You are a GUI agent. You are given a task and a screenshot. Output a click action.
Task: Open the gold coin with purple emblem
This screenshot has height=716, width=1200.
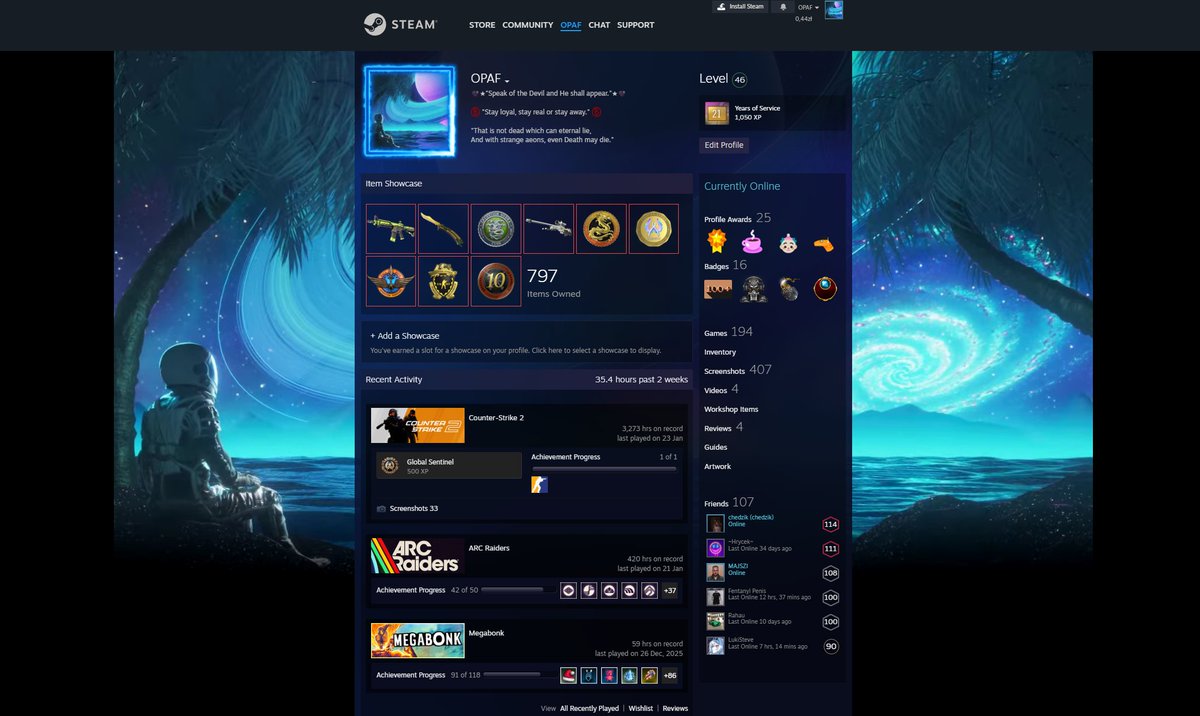[654, 229]
